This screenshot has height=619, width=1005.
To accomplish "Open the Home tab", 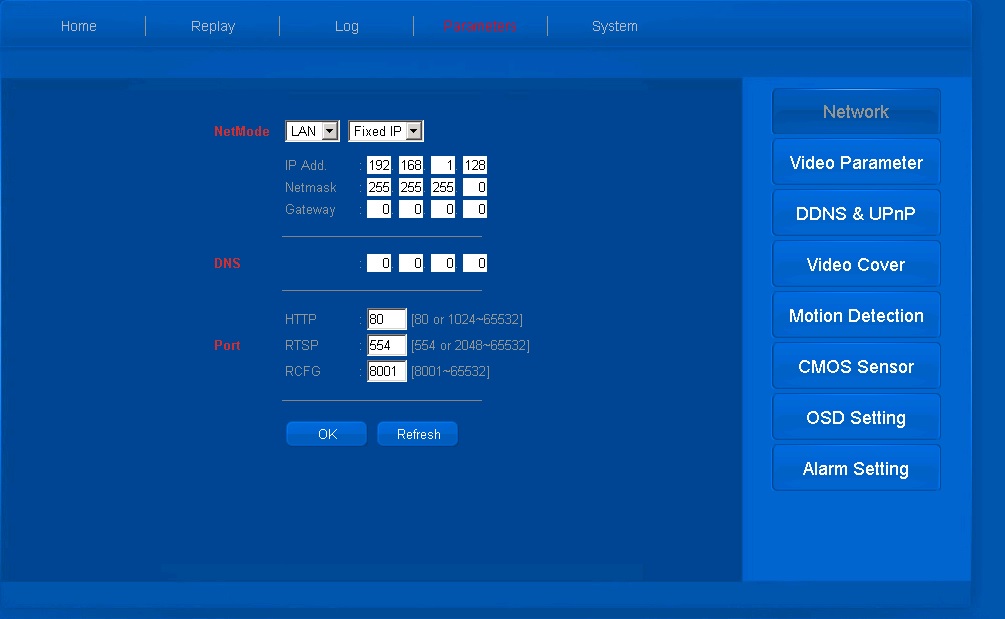I will [79, 26].
